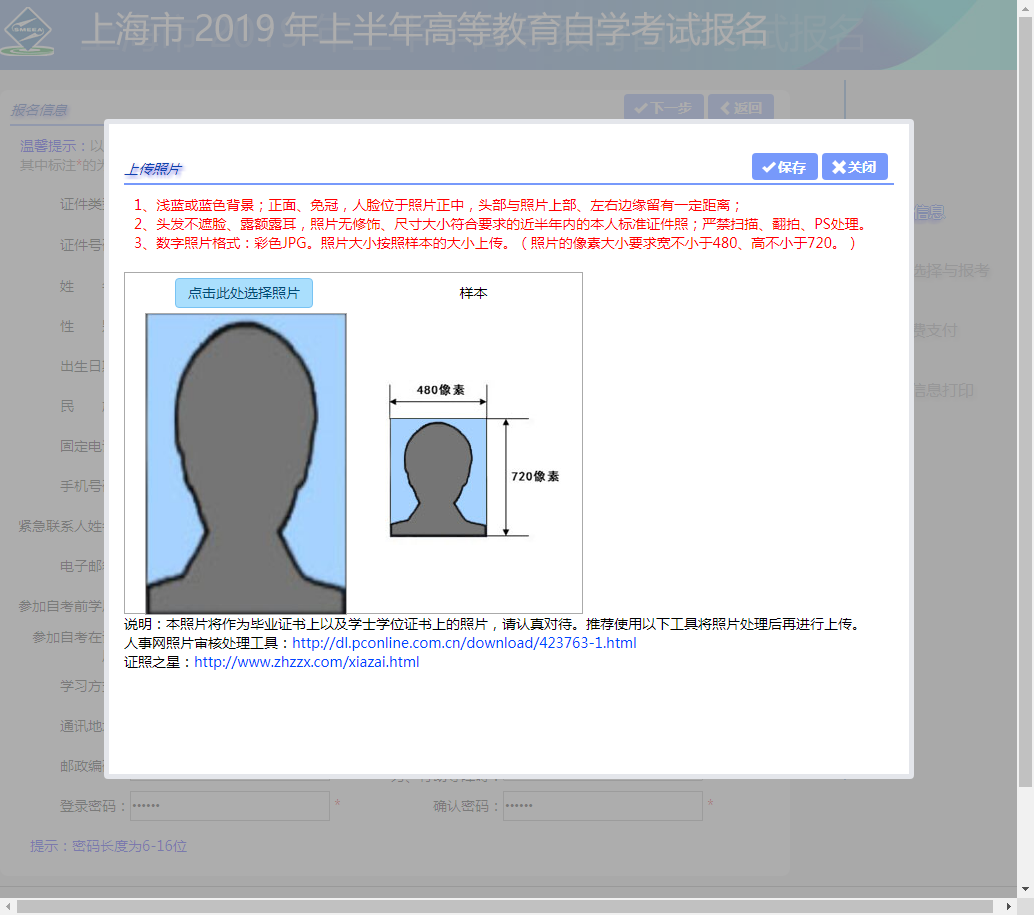The image size is (1034, 915).
Task: Click the 保存 (Save) button
Action: [785, 167]
